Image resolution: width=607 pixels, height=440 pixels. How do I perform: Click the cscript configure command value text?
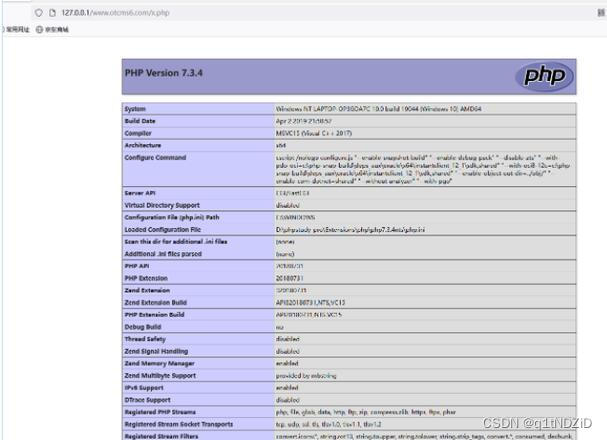423,169
